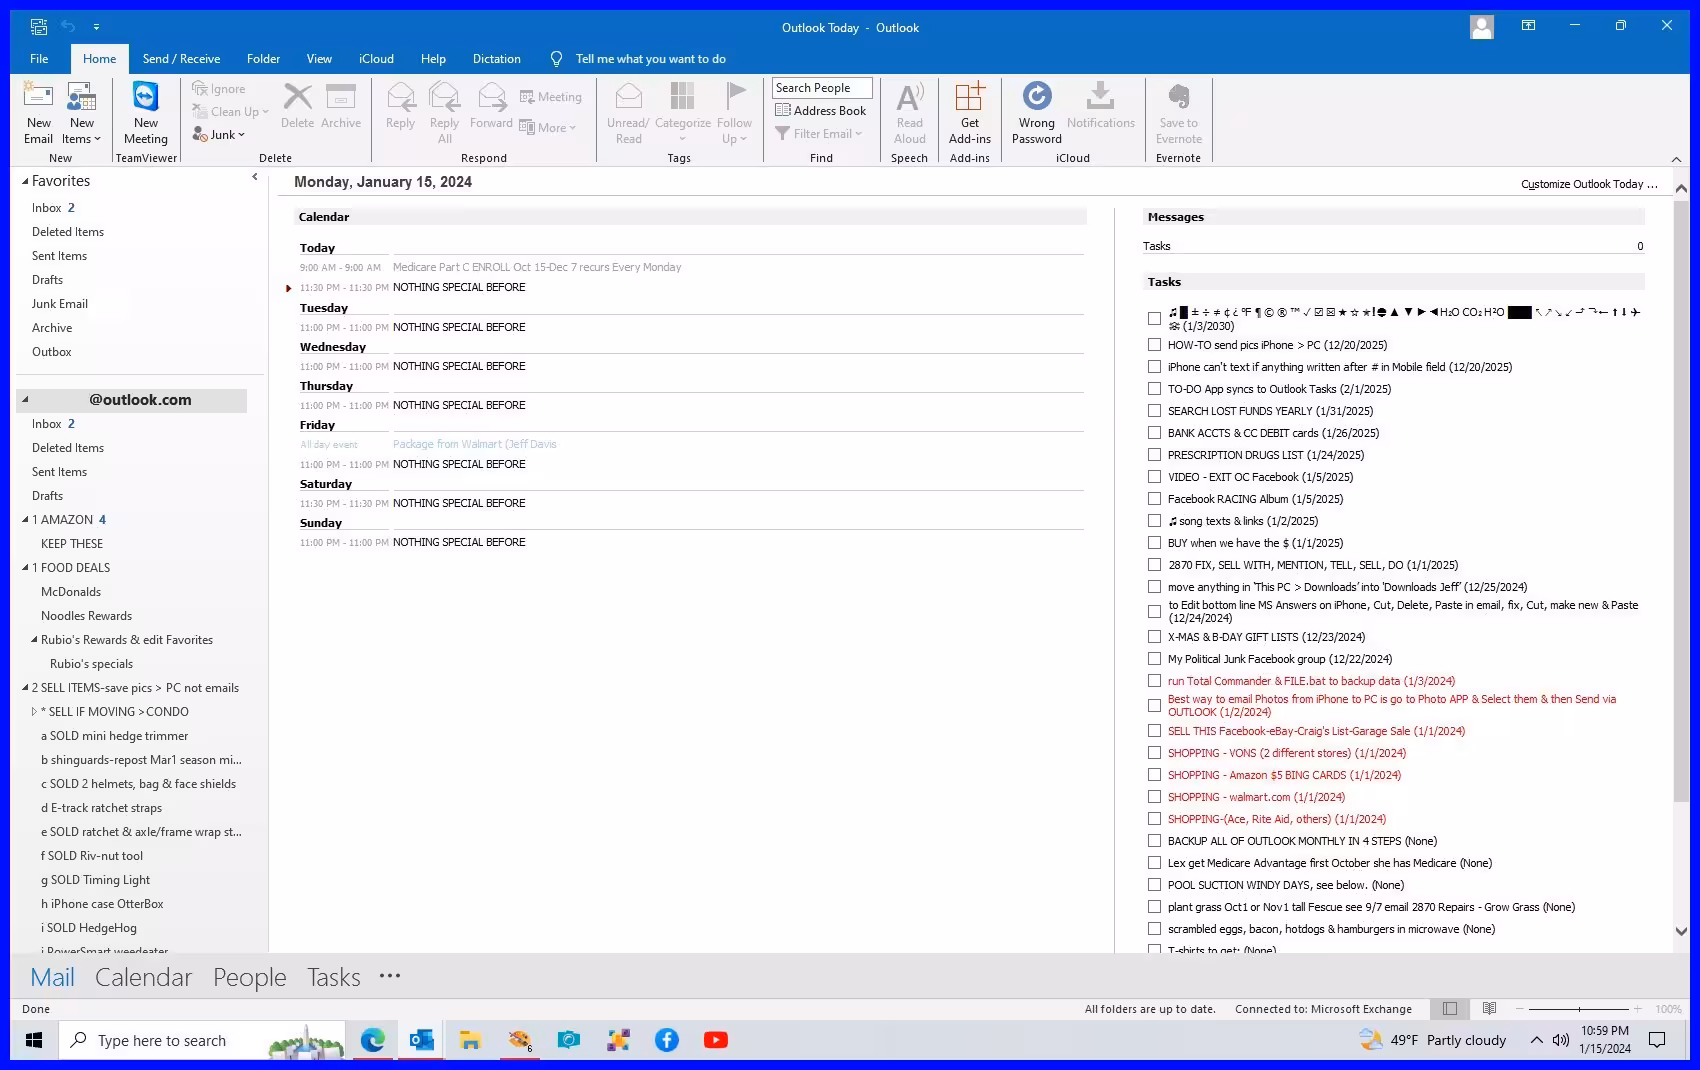This screenshot has width=1700, height=1070.
Task: Switch to the View ribbon tab
Action: coord(319,58)
